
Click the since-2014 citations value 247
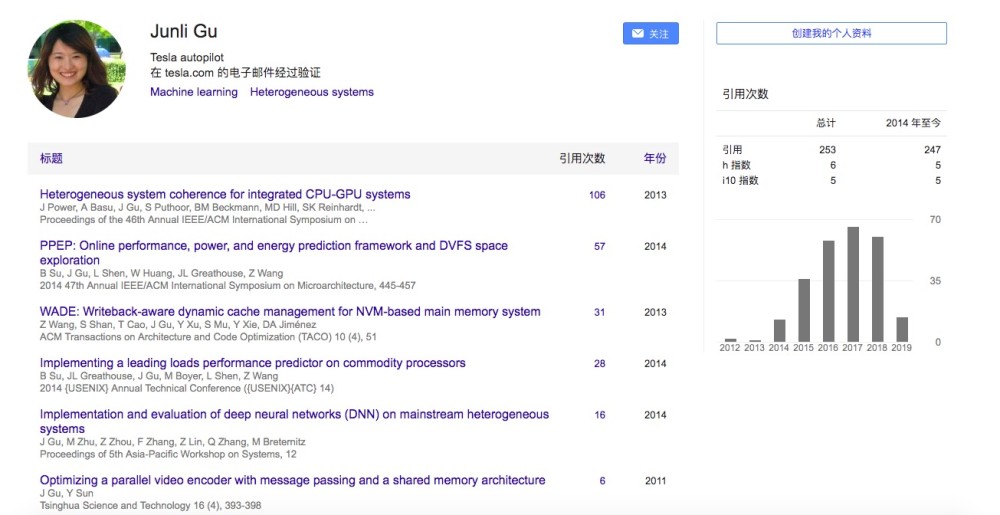point(932,150)
